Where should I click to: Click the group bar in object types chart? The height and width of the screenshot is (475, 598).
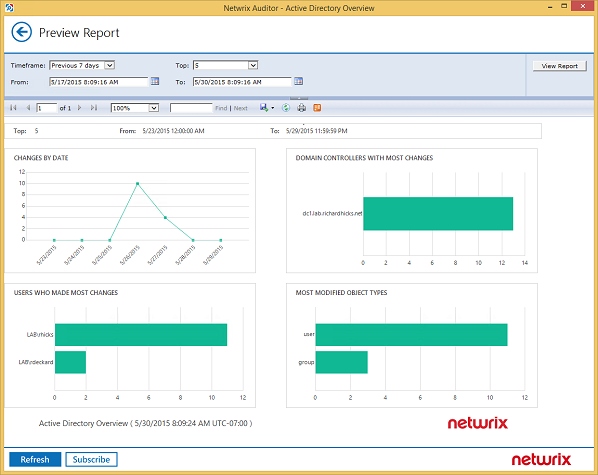pyautogui.click(x=341, y=362)
